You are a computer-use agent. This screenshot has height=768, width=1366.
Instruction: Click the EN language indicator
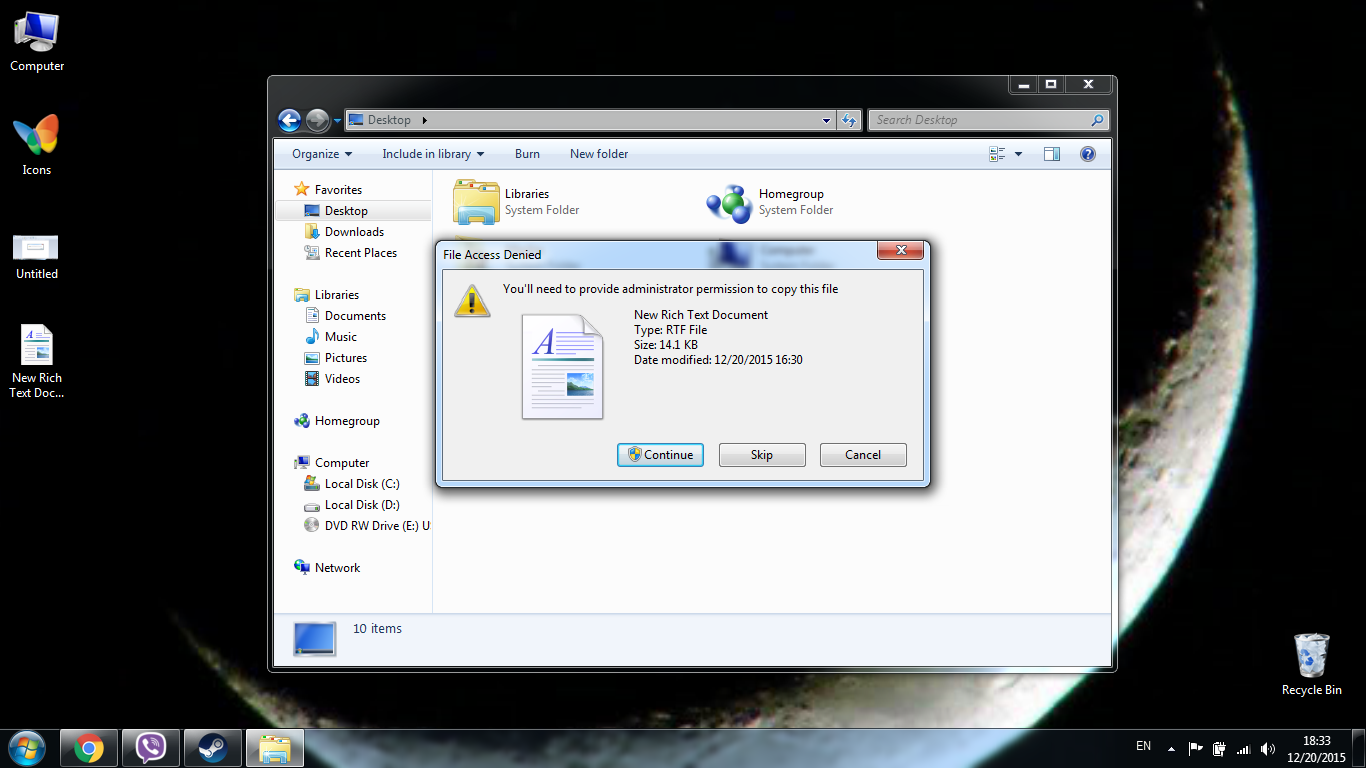1144,747
